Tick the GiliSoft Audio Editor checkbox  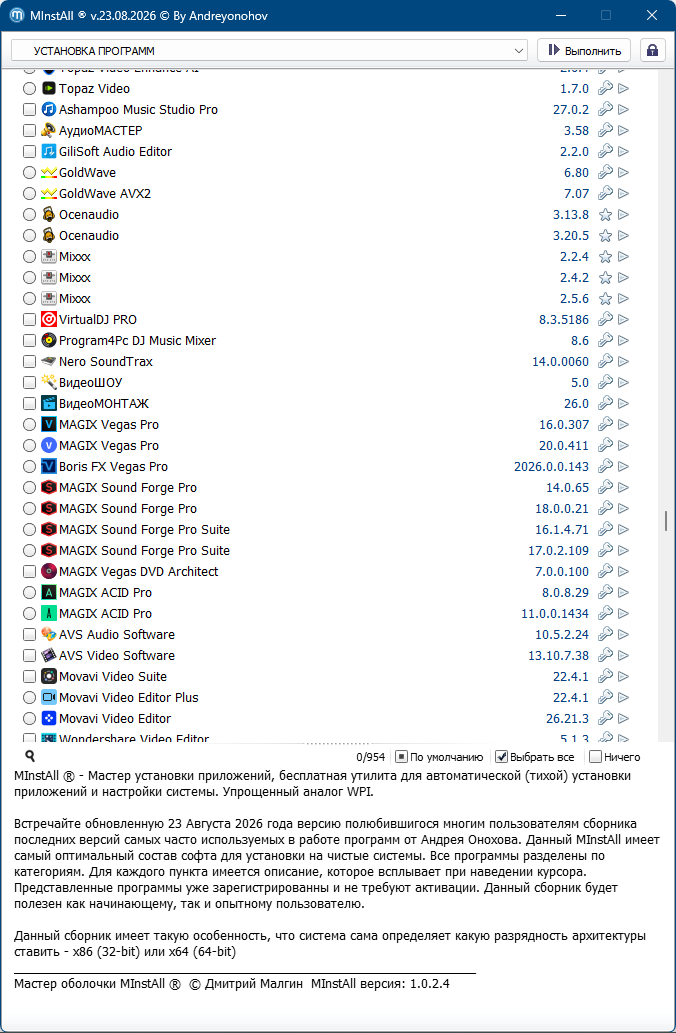click(x=30, y=152)
